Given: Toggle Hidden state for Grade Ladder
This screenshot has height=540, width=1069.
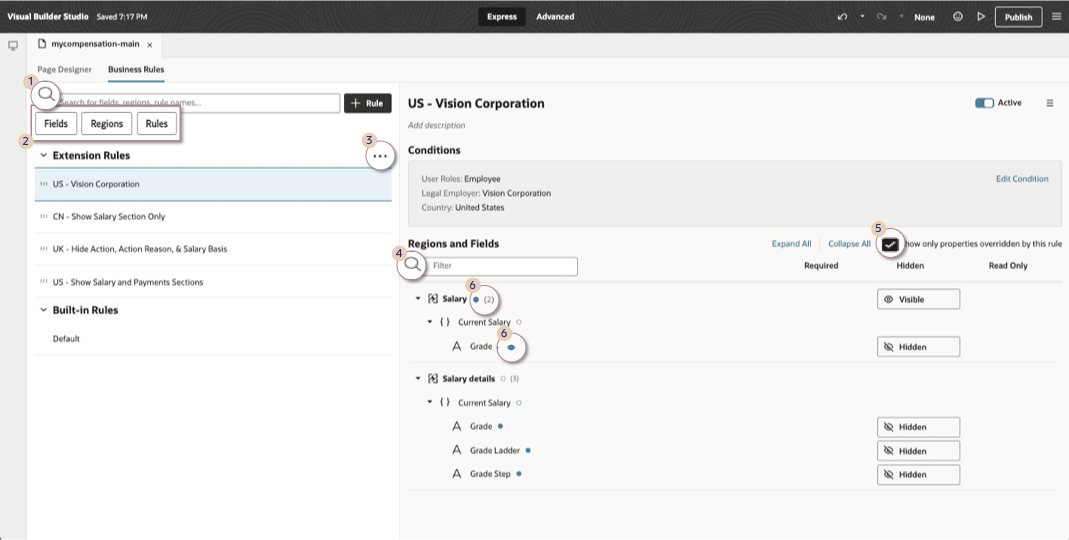Looking at the screenshot, I should point(918,451).
